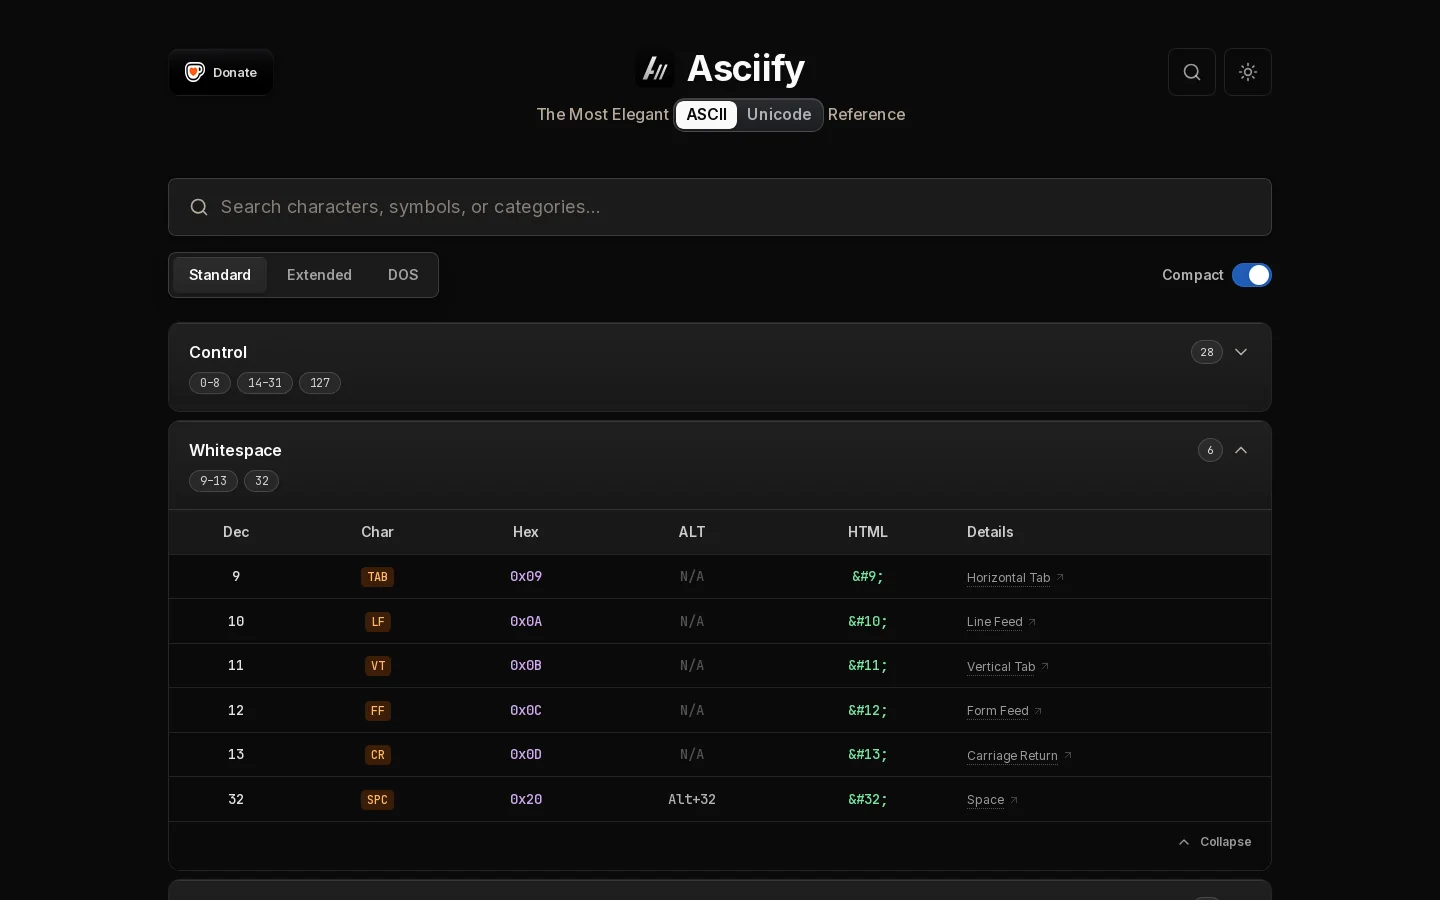Click the 127 range chip
This screenshot has width=1440, height=900.
pos(320,383)
